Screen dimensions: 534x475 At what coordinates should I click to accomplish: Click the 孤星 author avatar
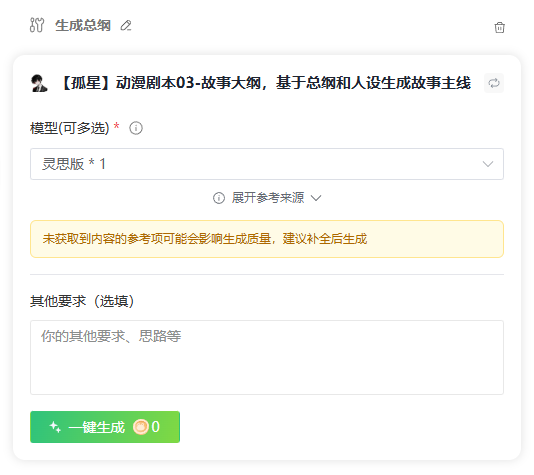[39, 83]
